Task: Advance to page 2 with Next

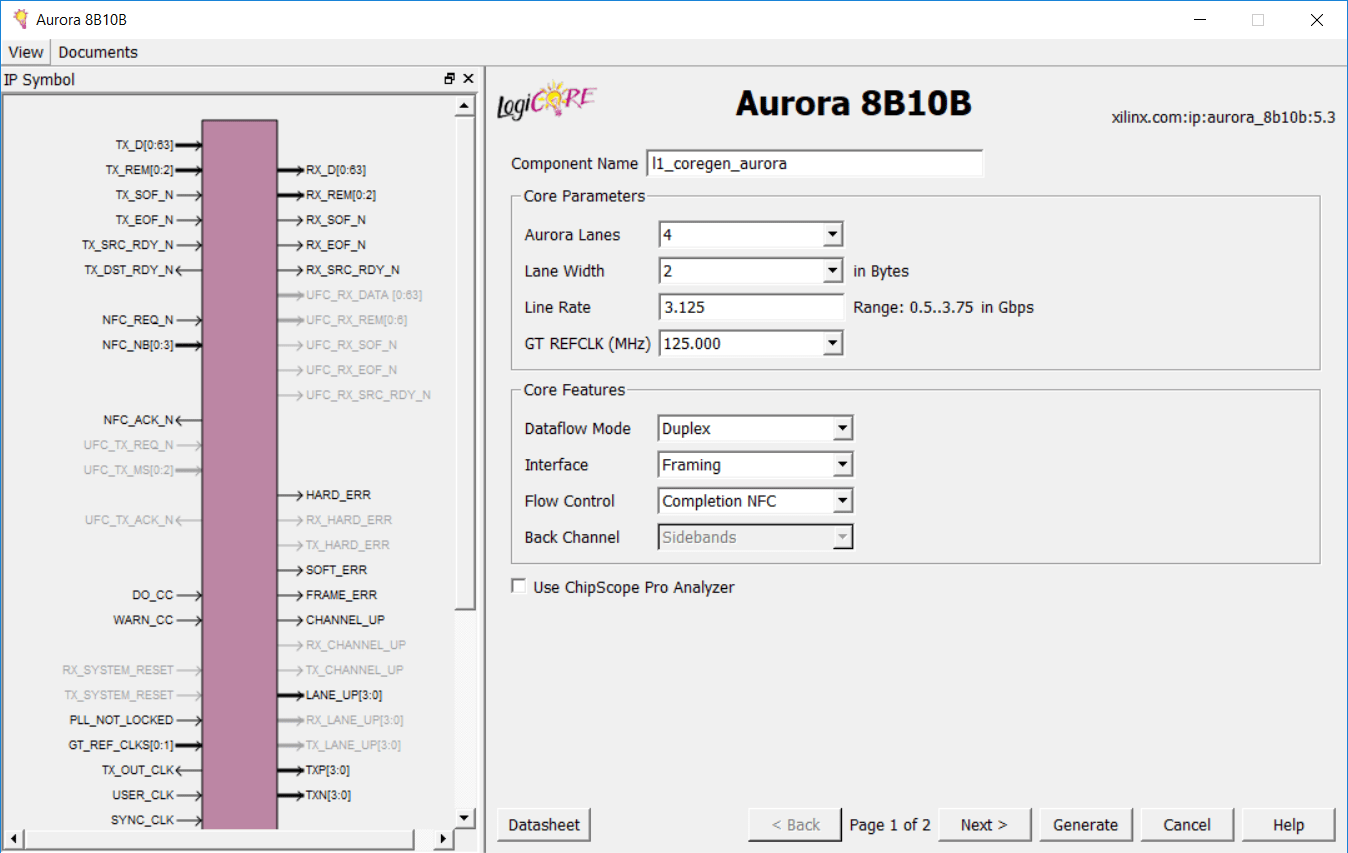Action: click(984, 824)
